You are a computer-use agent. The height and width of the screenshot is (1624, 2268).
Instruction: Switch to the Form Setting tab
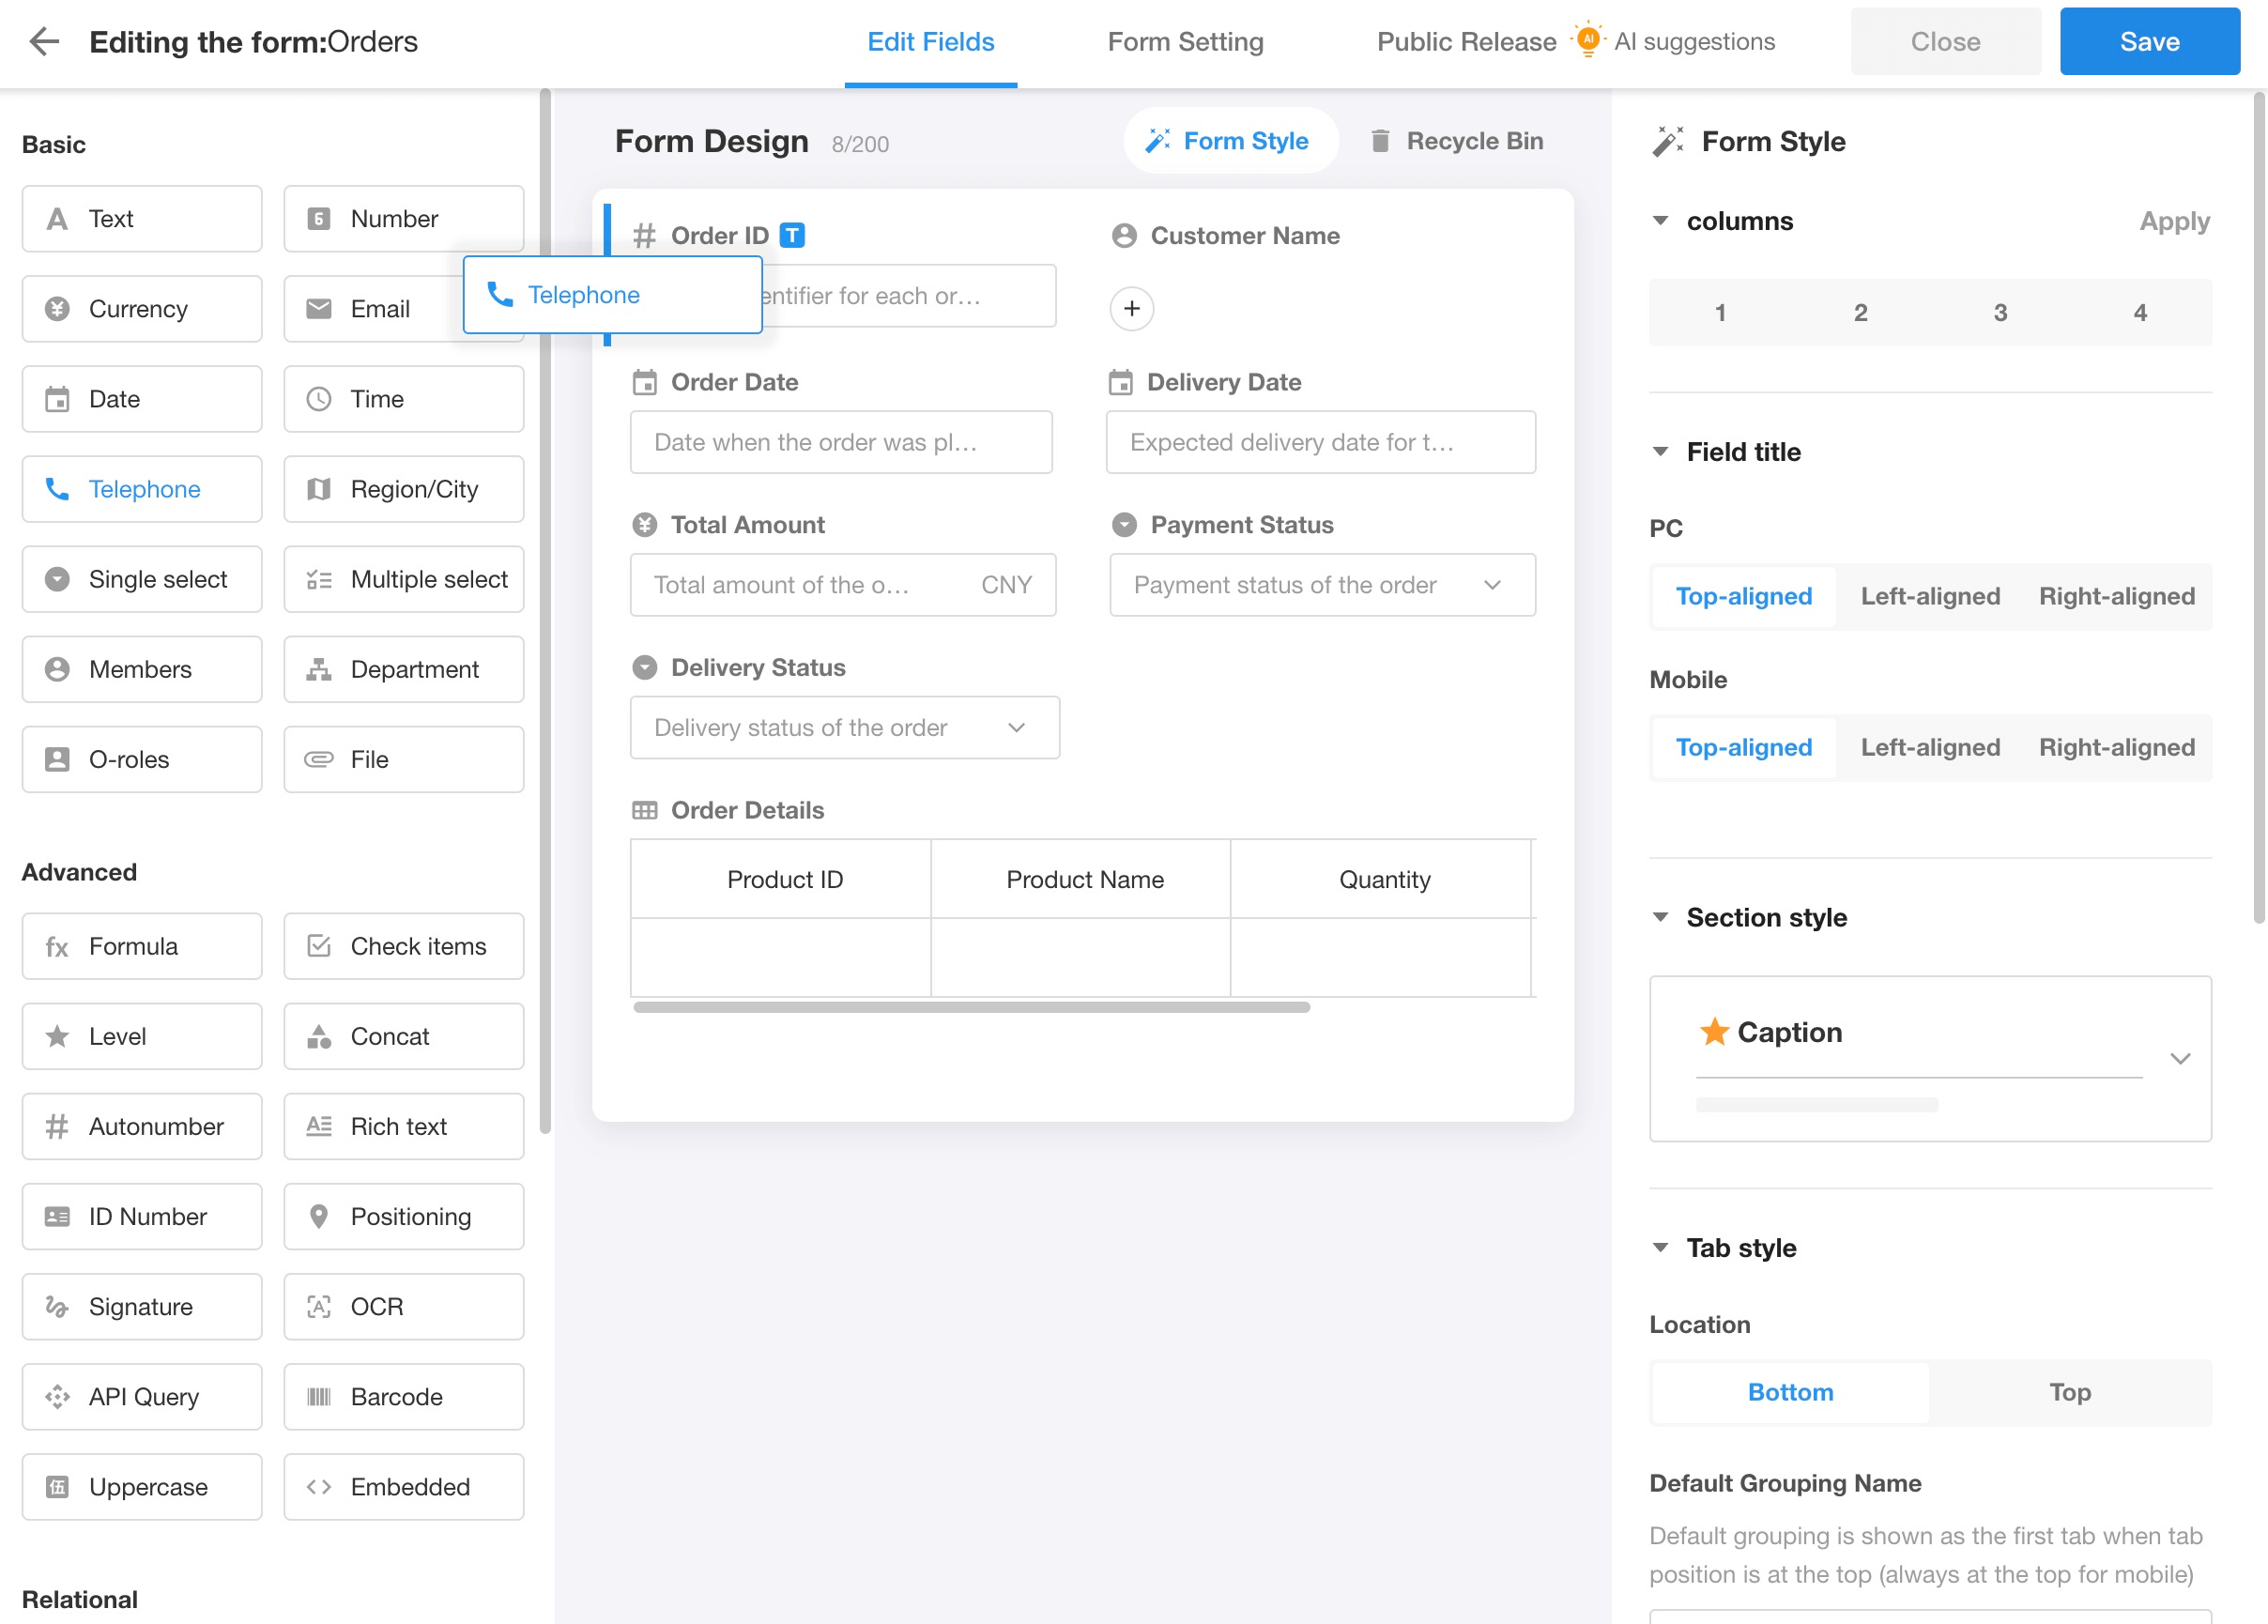pyautogui.click(x=1185, y=41)
